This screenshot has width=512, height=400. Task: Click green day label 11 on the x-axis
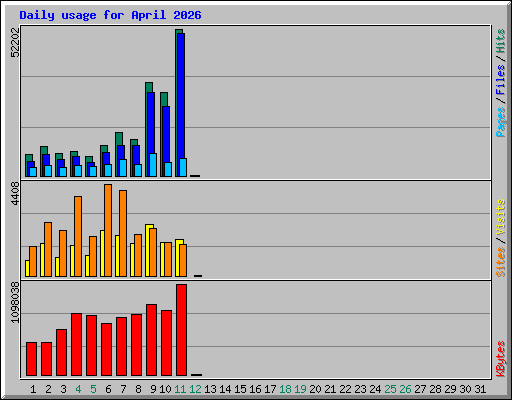180,389
